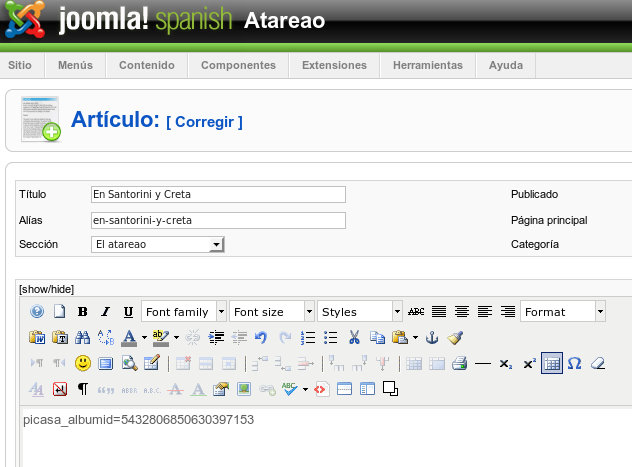
Task: Apply left alignment
Action: click(485, 311)
